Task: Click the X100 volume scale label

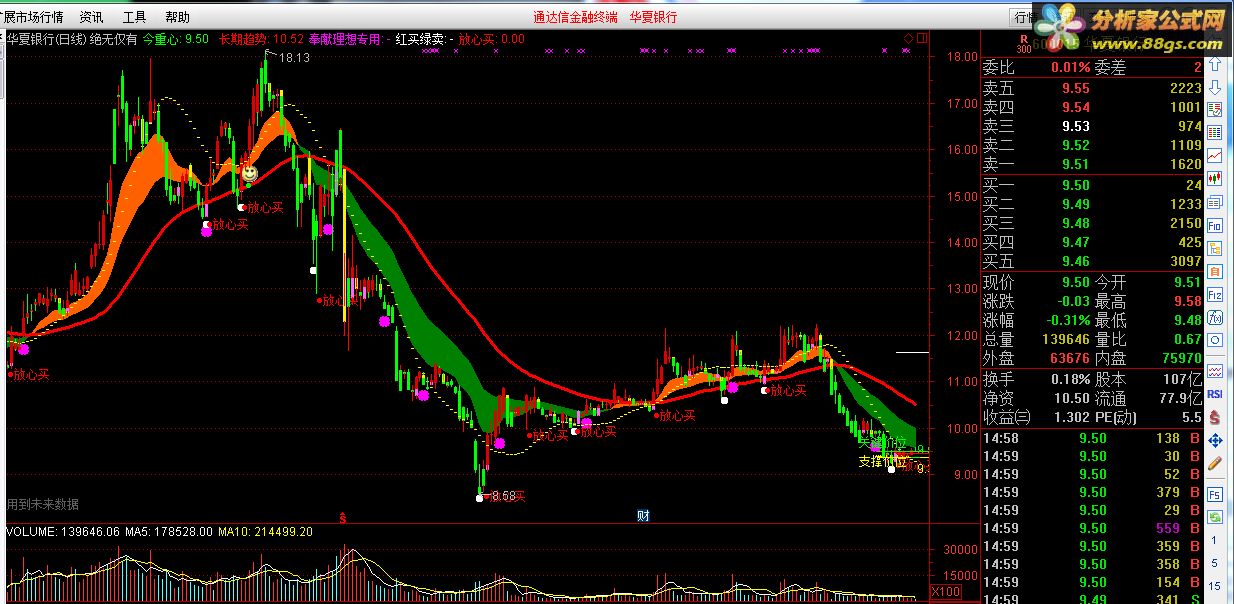Action: pos(944,592)
